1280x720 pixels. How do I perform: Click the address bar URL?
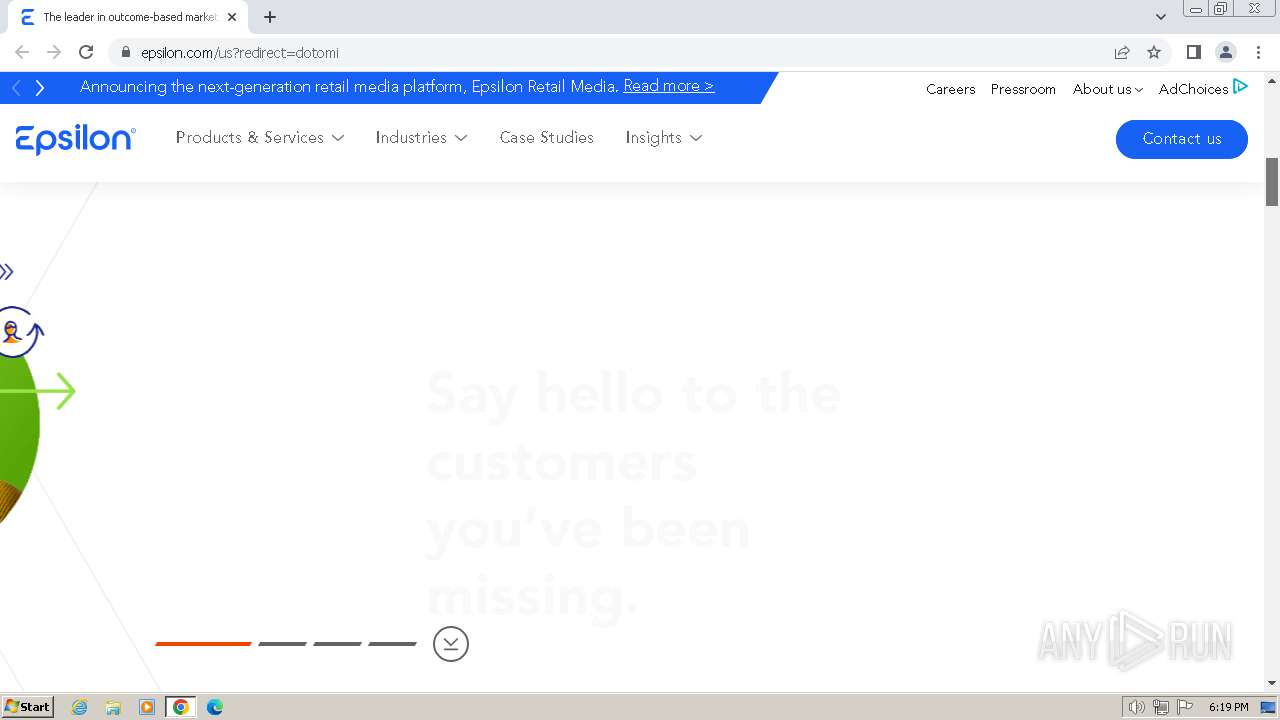[x=240, y=53]
